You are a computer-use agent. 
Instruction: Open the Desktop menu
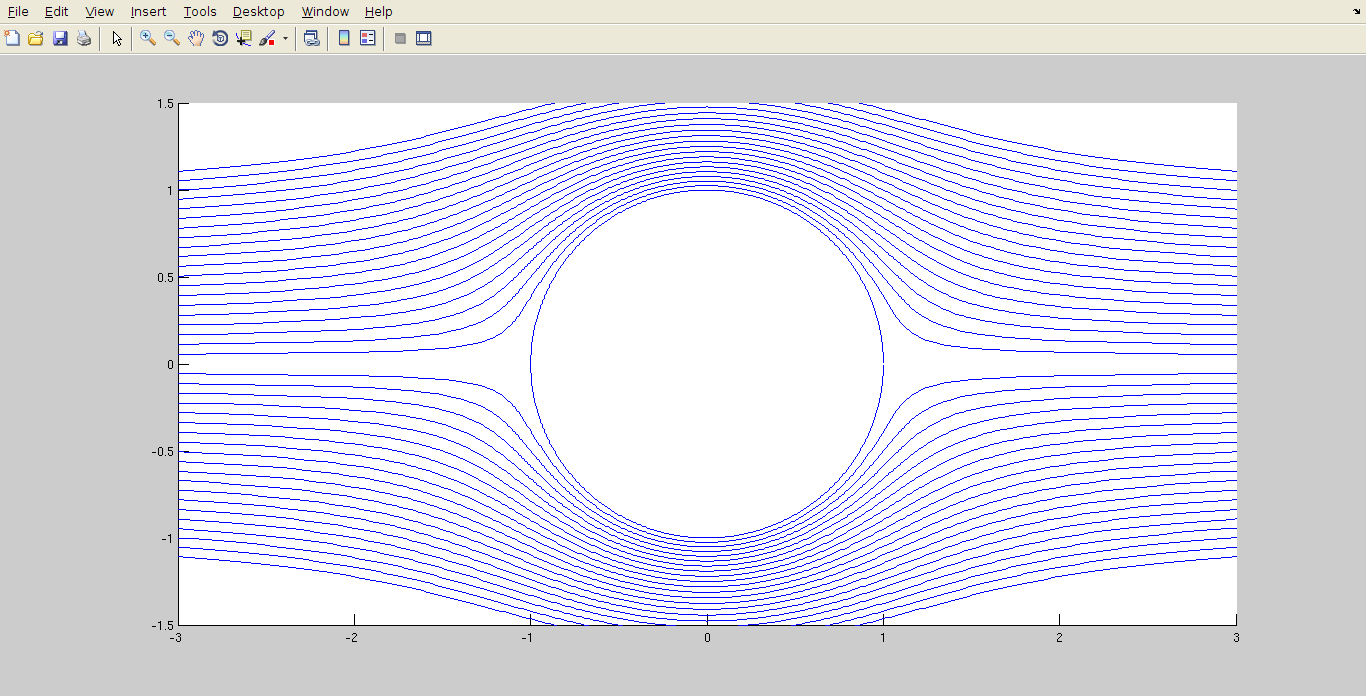[258, 12]
